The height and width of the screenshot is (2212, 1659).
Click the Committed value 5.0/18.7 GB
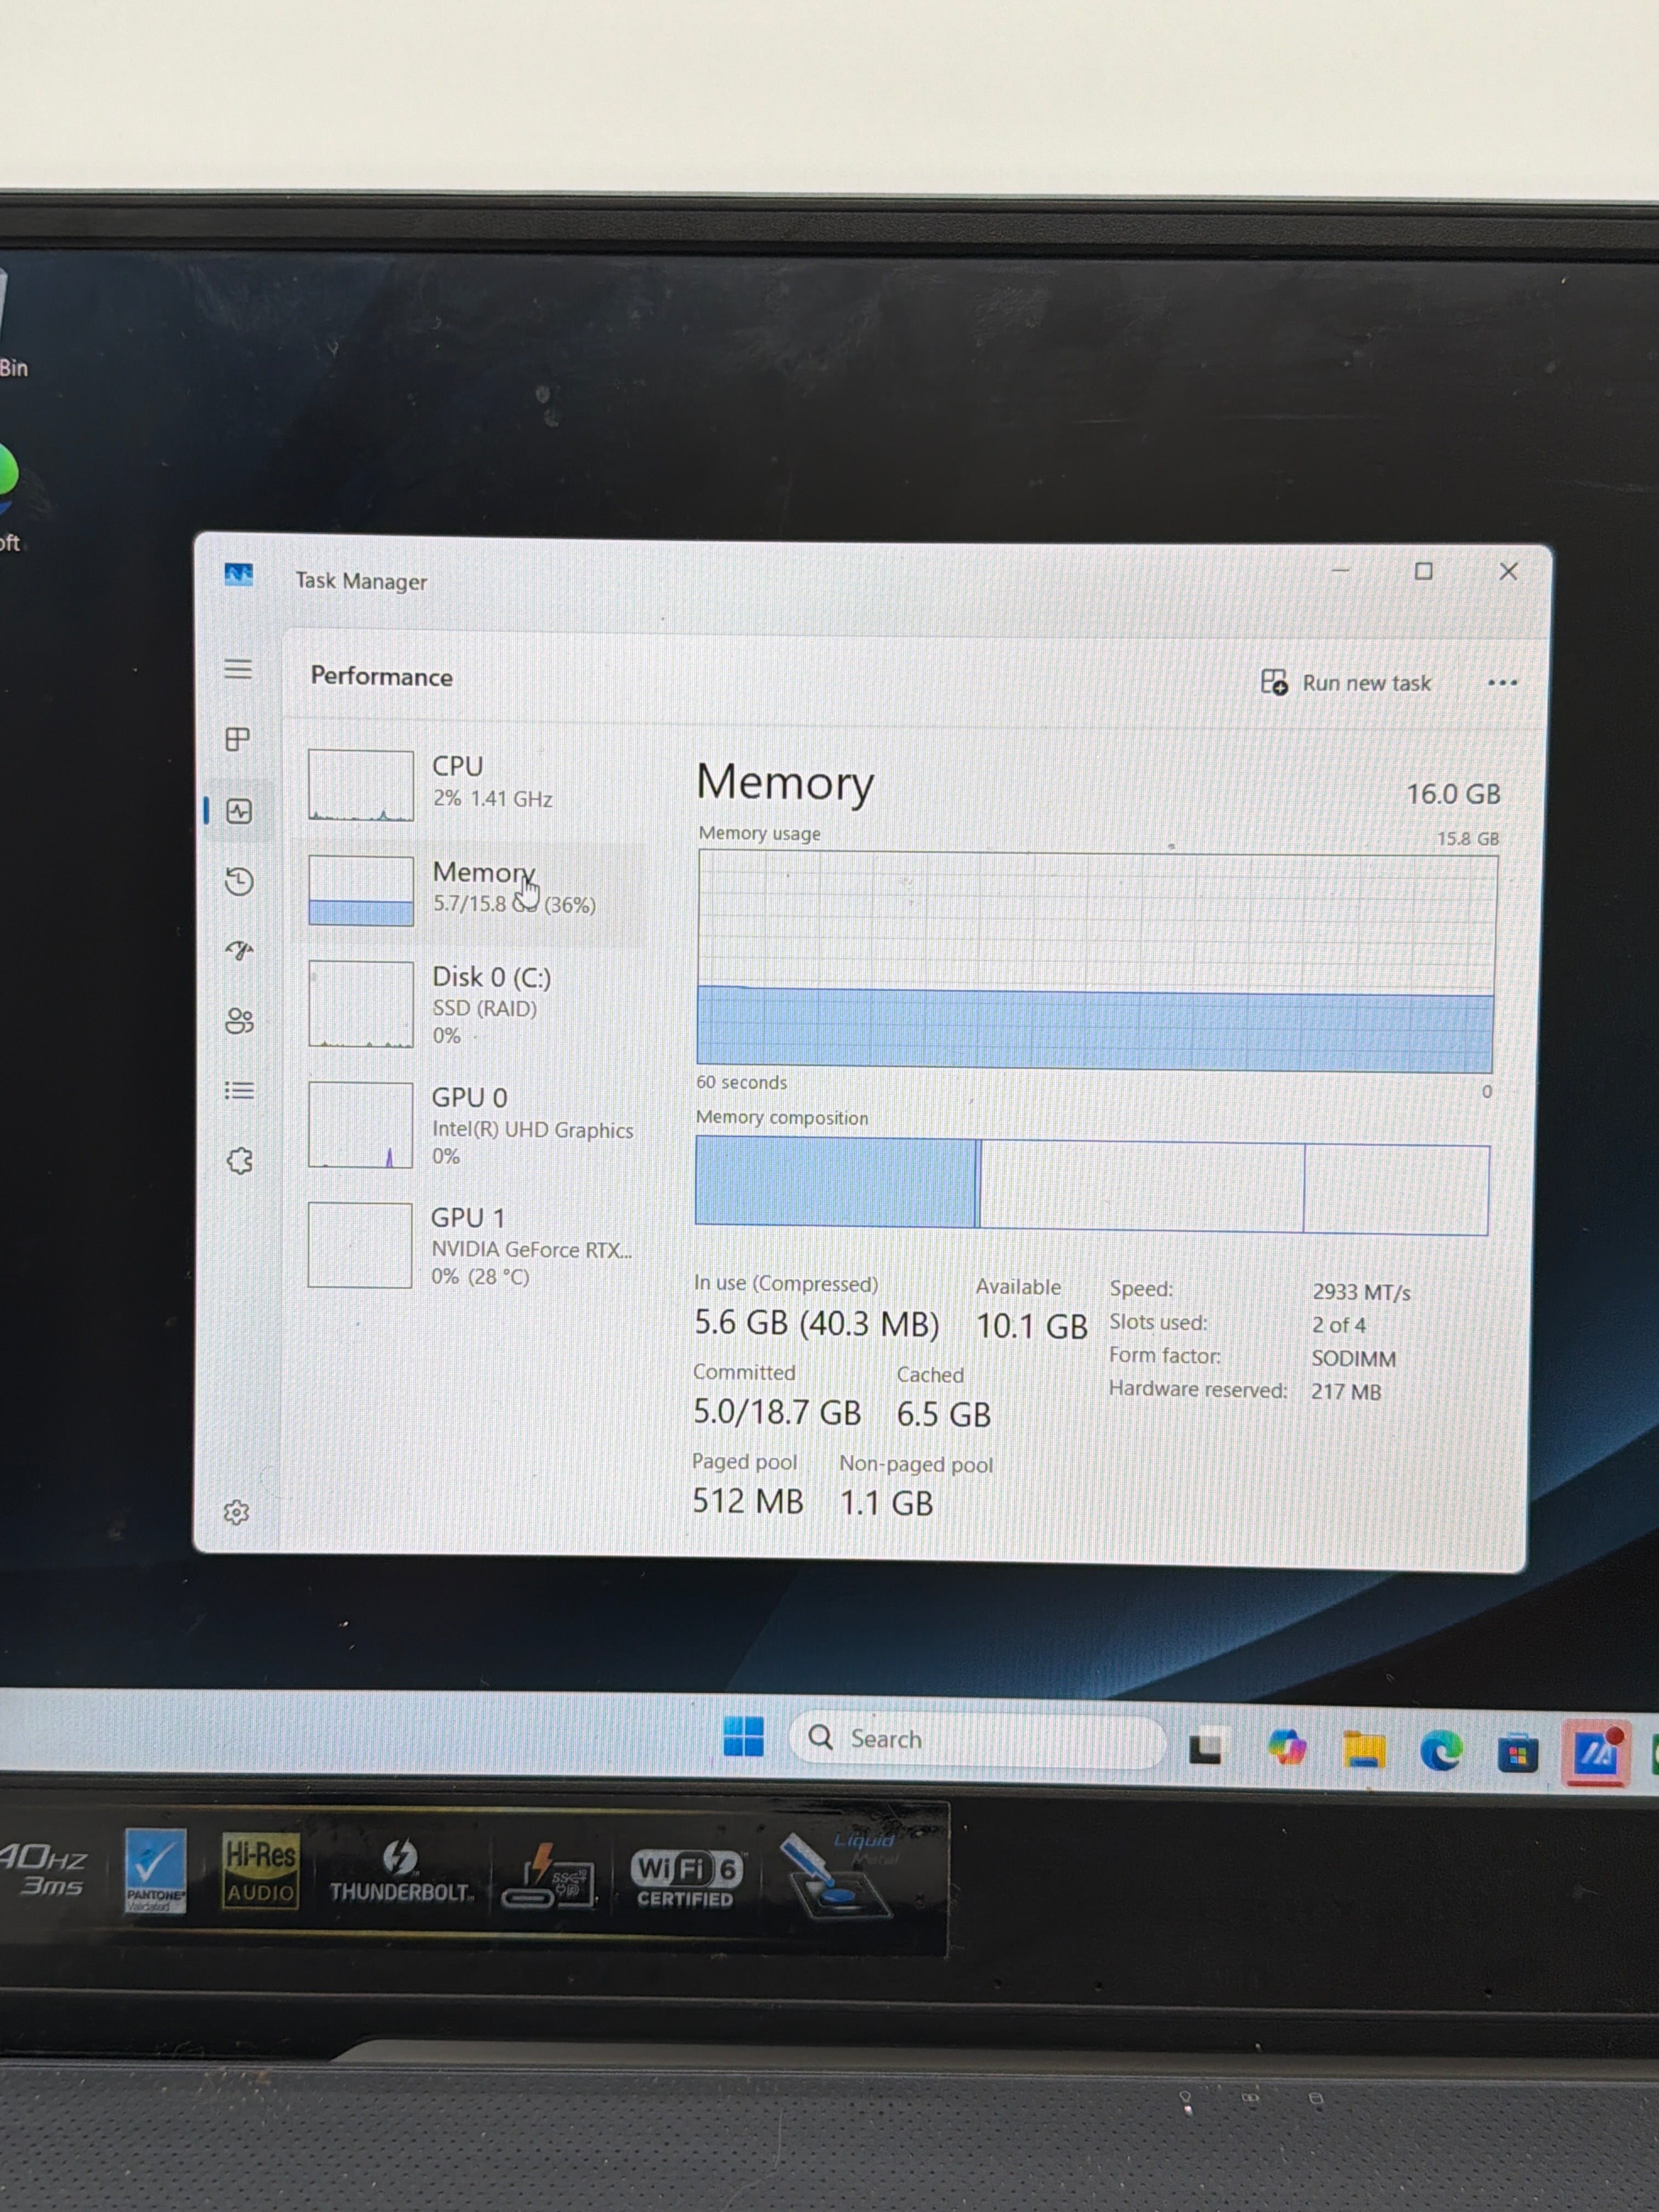click(x=777, y=1412)
